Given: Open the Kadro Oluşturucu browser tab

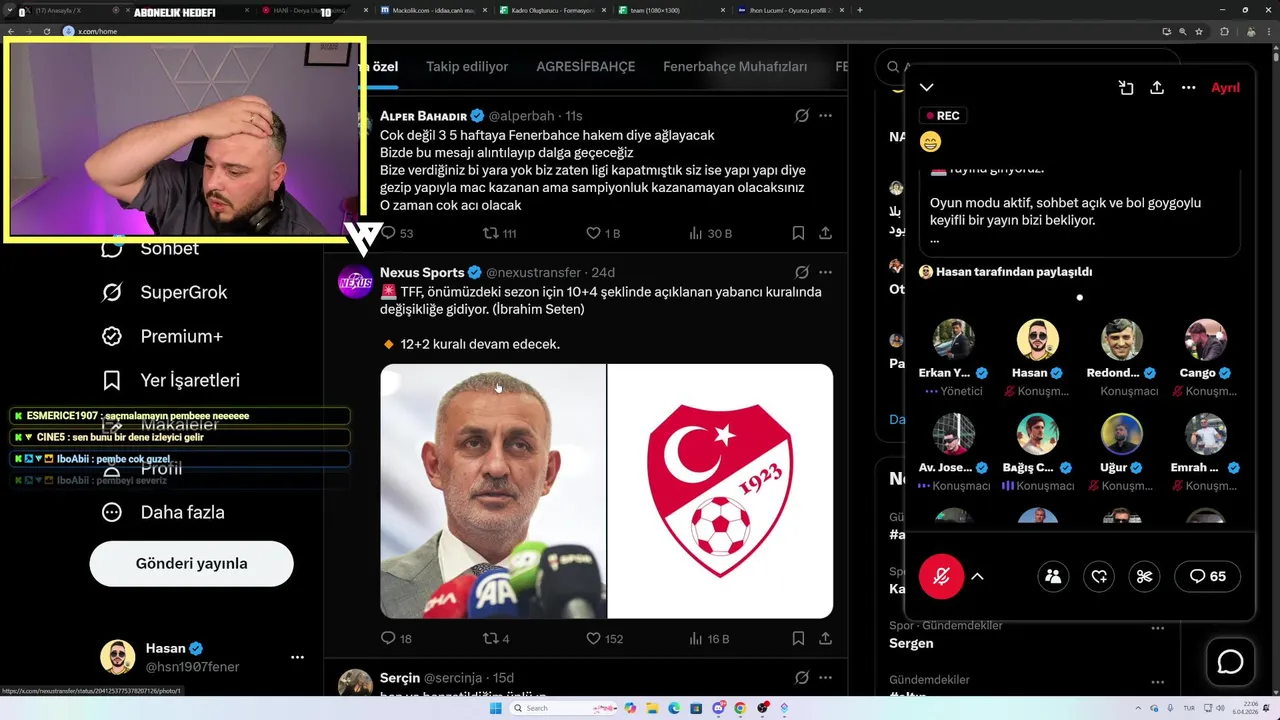Looking at the screenshot, I should pos(548,10).
